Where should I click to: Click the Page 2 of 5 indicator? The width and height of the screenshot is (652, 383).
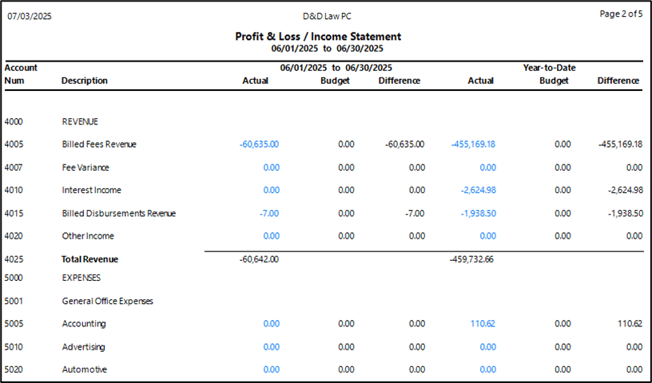pyautogui.click(x=621, y=14)
